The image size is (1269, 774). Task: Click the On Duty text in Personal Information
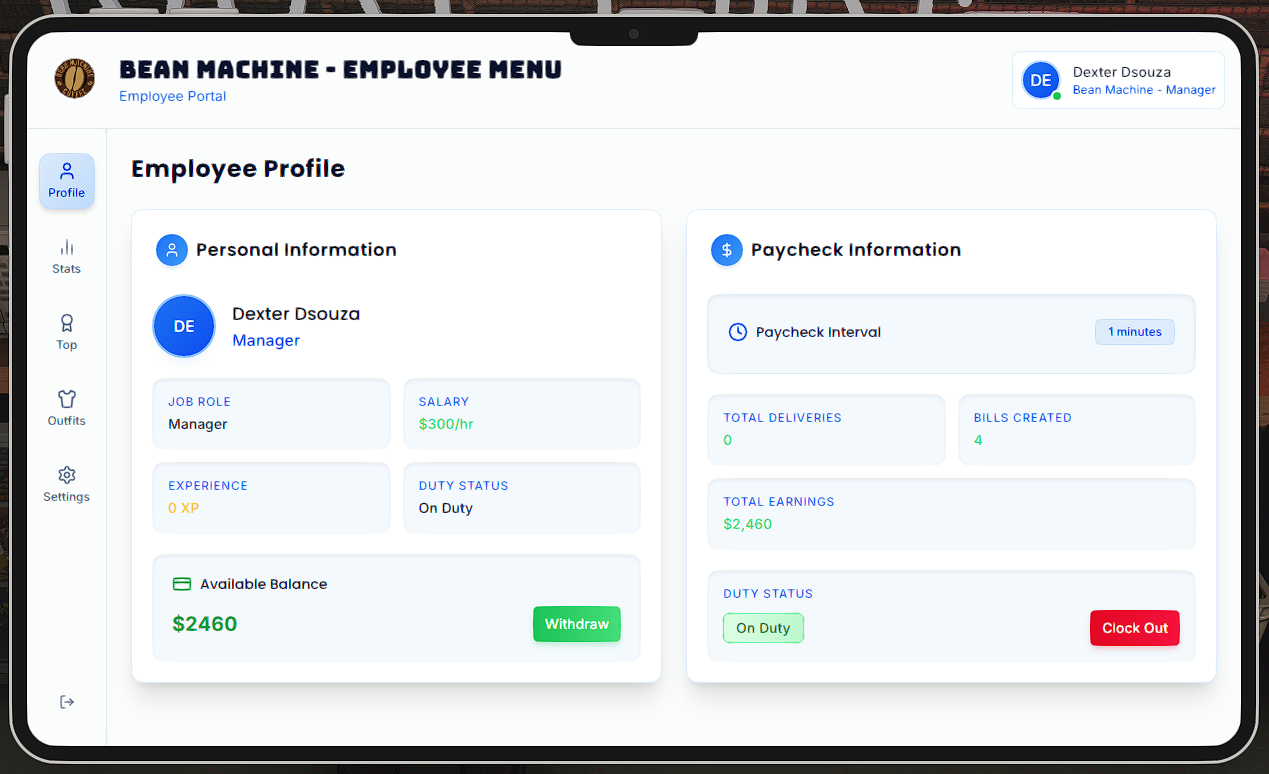(446, 508)
